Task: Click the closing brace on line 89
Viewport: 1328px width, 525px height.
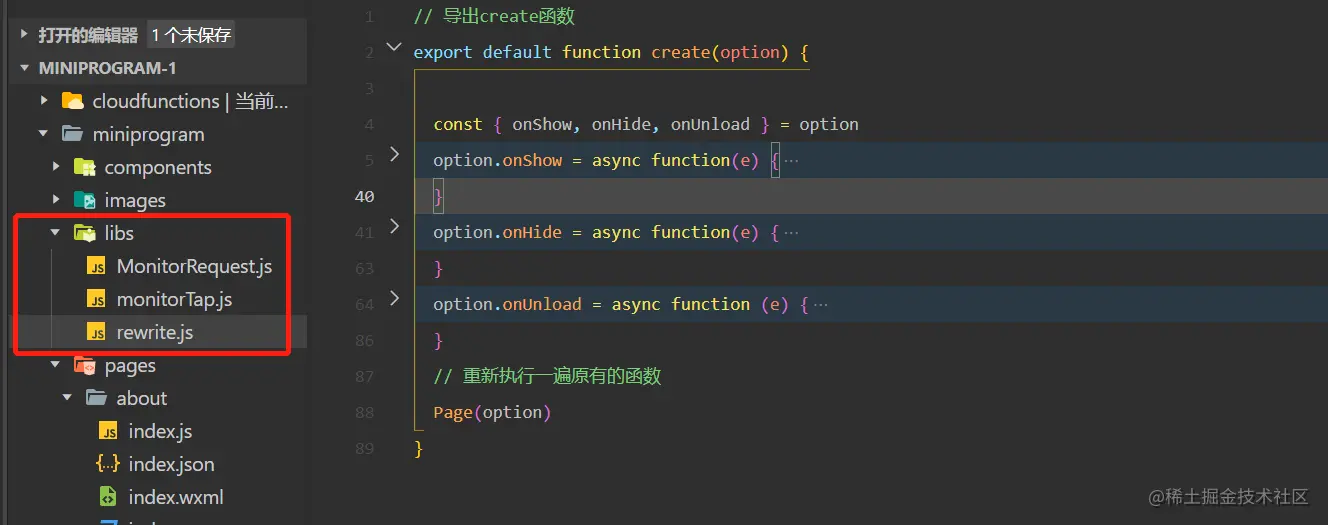Action: pos(419,448)
